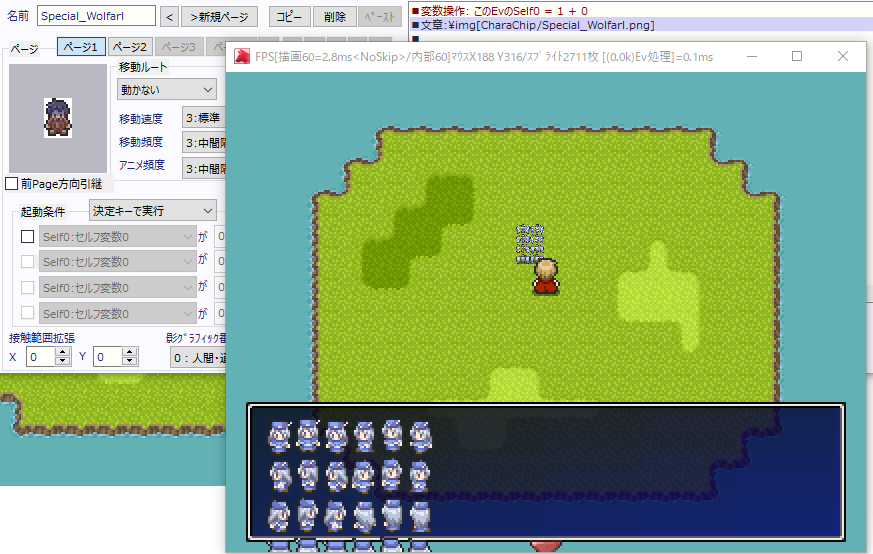Toggle the 前Page方向引継 checkbox

pyautogui.click(x=12, y=184)
